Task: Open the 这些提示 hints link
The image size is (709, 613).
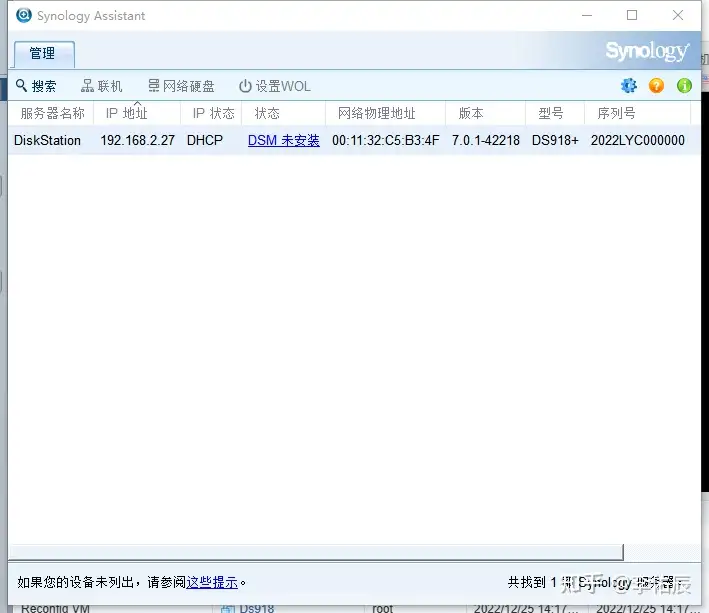Action: pos(212,582)
